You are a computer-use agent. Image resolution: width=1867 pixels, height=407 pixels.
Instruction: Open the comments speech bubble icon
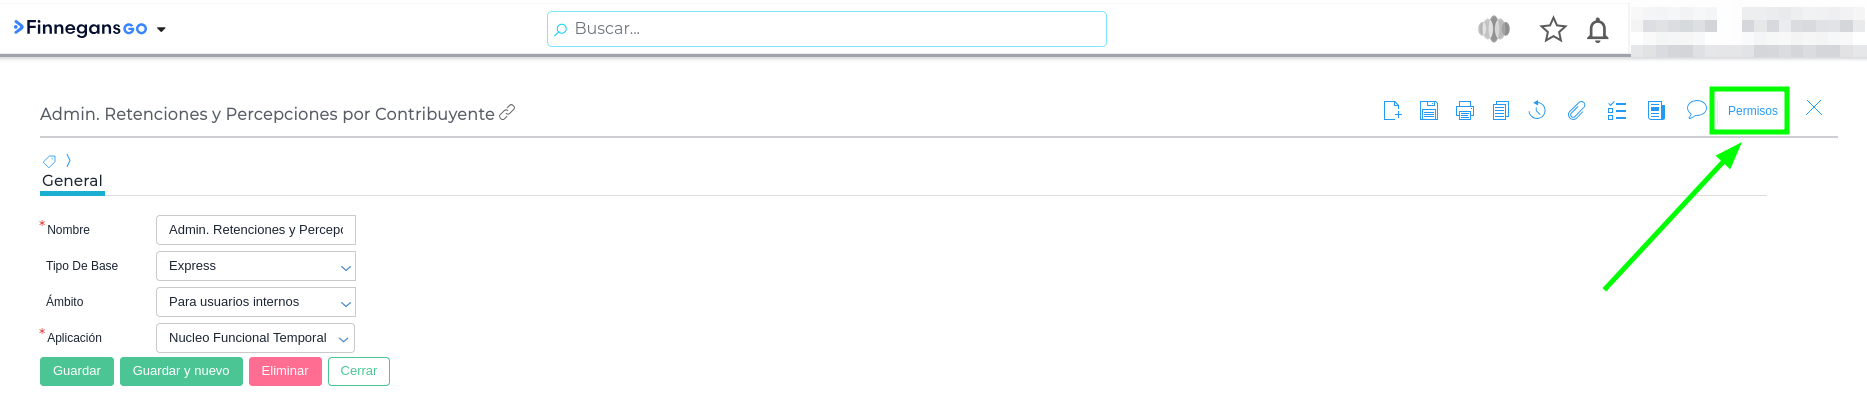1696,110
